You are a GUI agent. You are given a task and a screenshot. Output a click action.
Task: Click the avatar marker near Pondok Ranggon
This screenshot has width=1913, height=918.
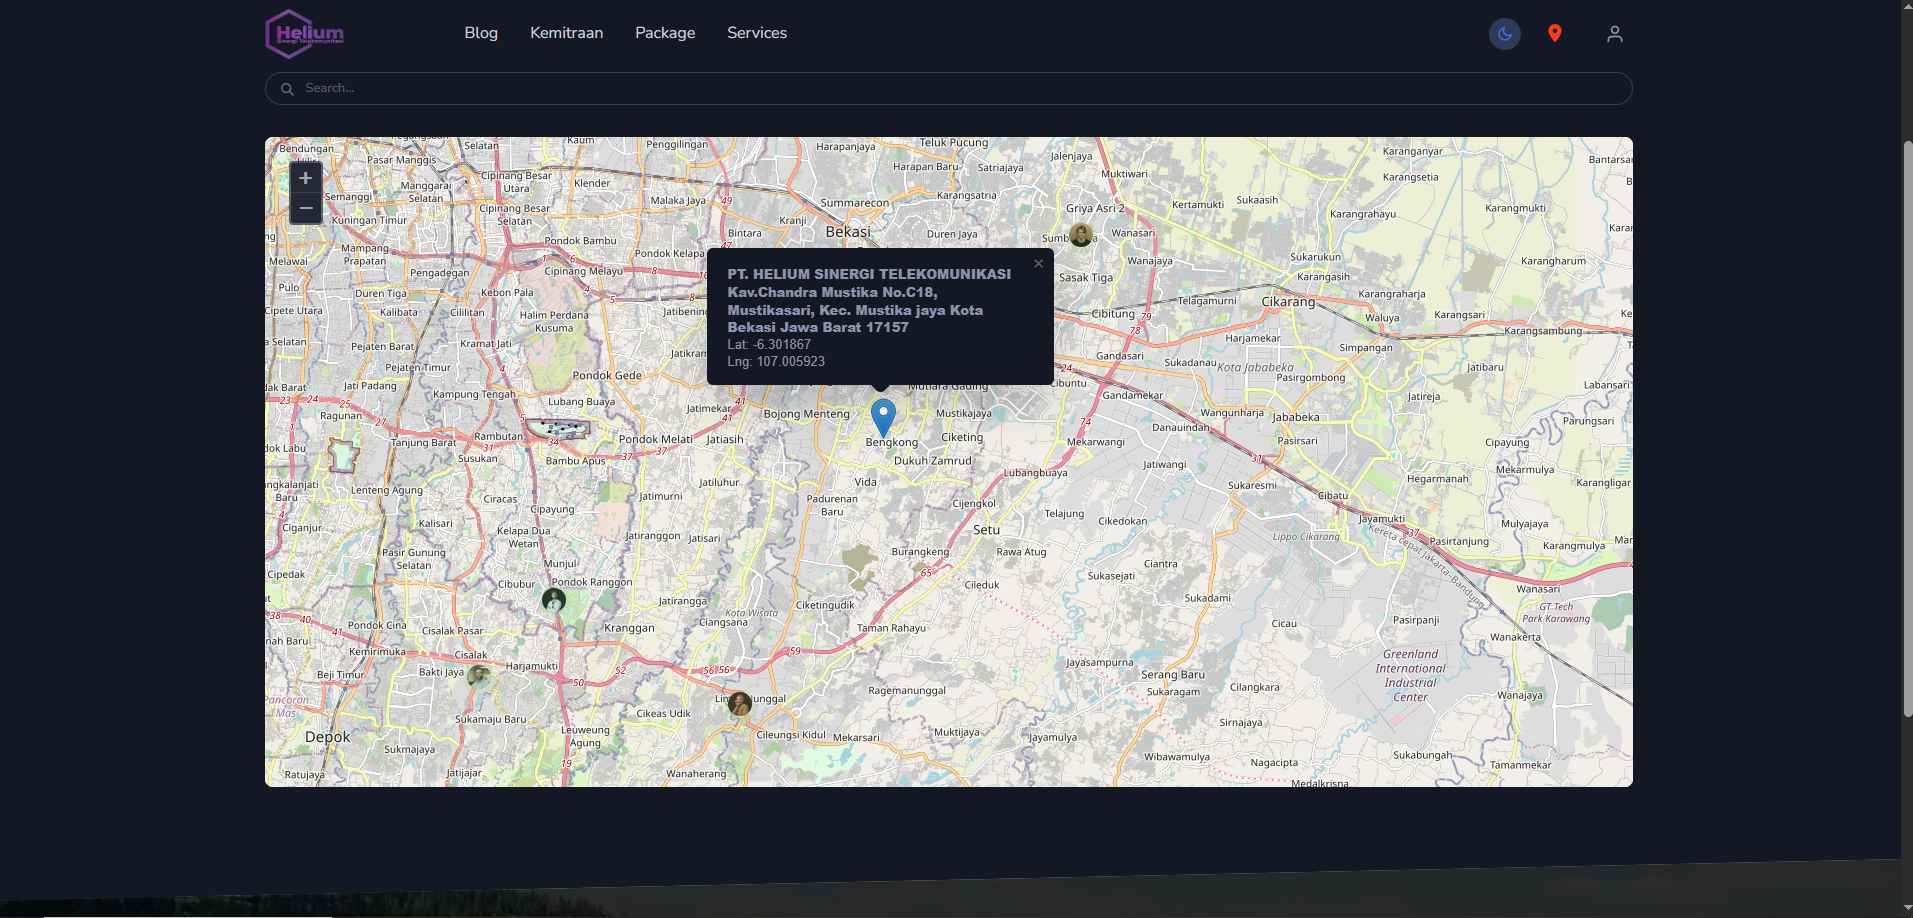[554, 600]
